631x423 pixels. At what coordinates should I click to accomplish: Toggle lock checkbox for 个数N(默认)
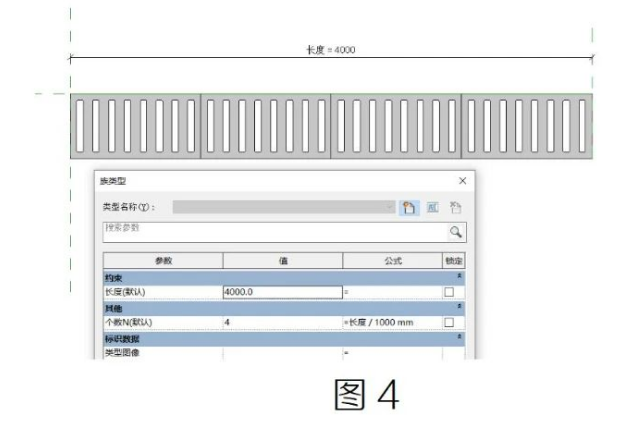(449, 322)
